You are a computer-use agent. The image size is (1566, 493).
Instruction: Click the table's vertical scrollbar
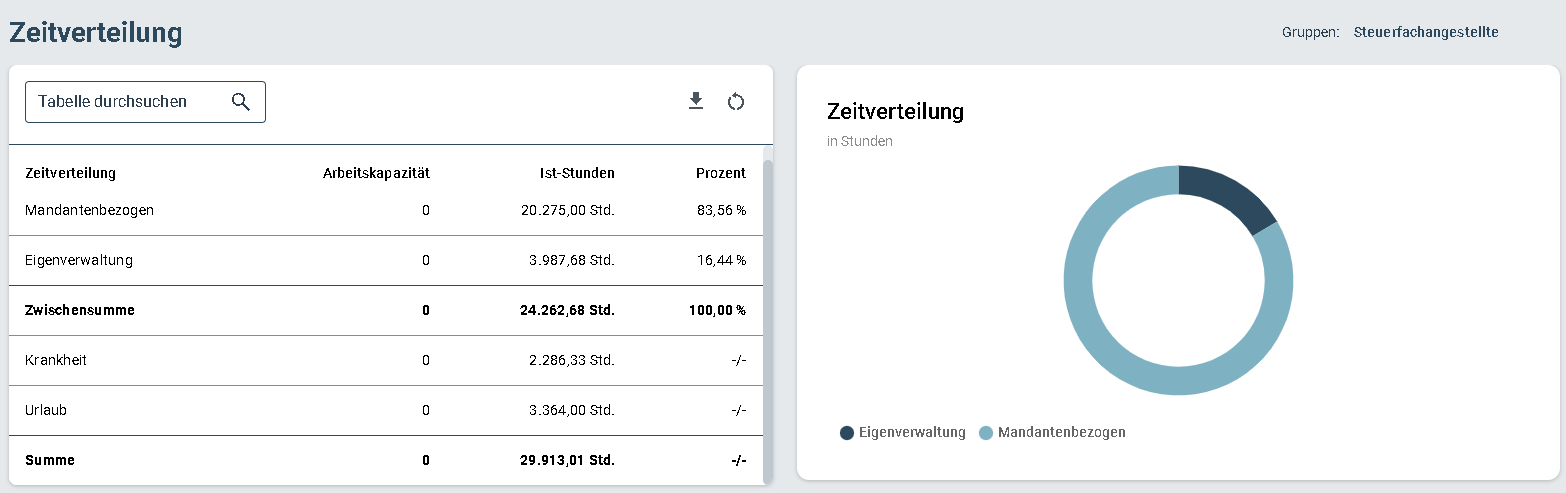point(767,320)
